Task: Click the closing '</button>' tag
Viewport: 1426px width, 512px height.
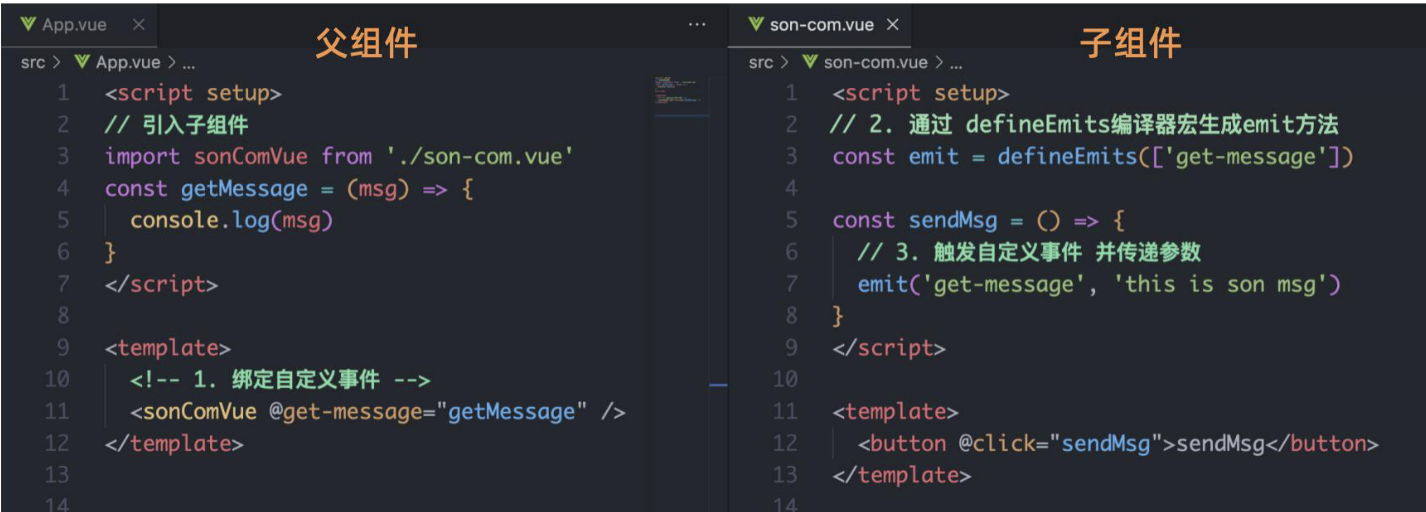Action: pyautogui.click(x=1322, y=444)
